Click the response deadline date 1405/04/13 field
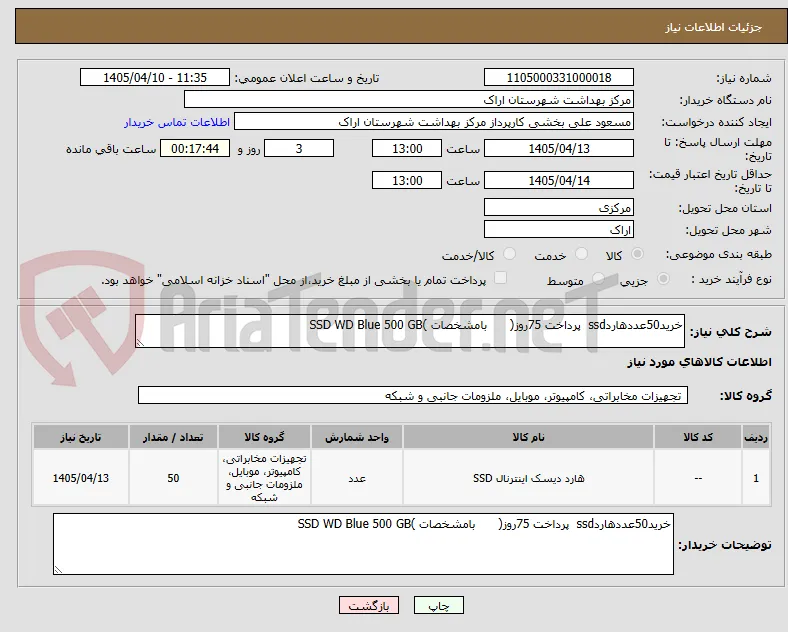788x632 pixels. (559, 149)
